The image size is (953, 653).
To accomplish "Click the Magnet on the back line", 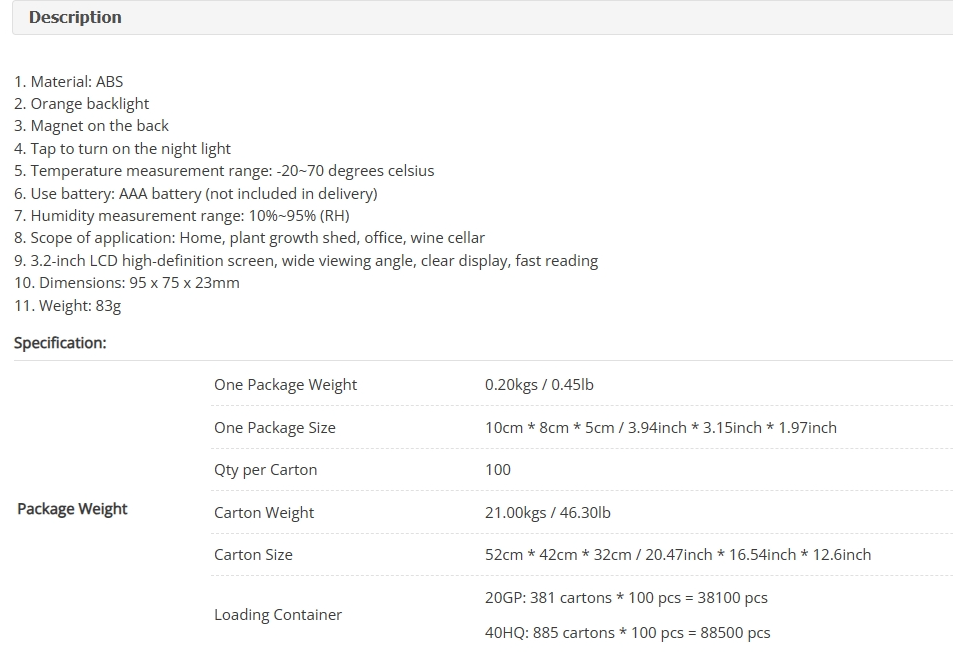I will pyautogui.click(x=91, y=126).
